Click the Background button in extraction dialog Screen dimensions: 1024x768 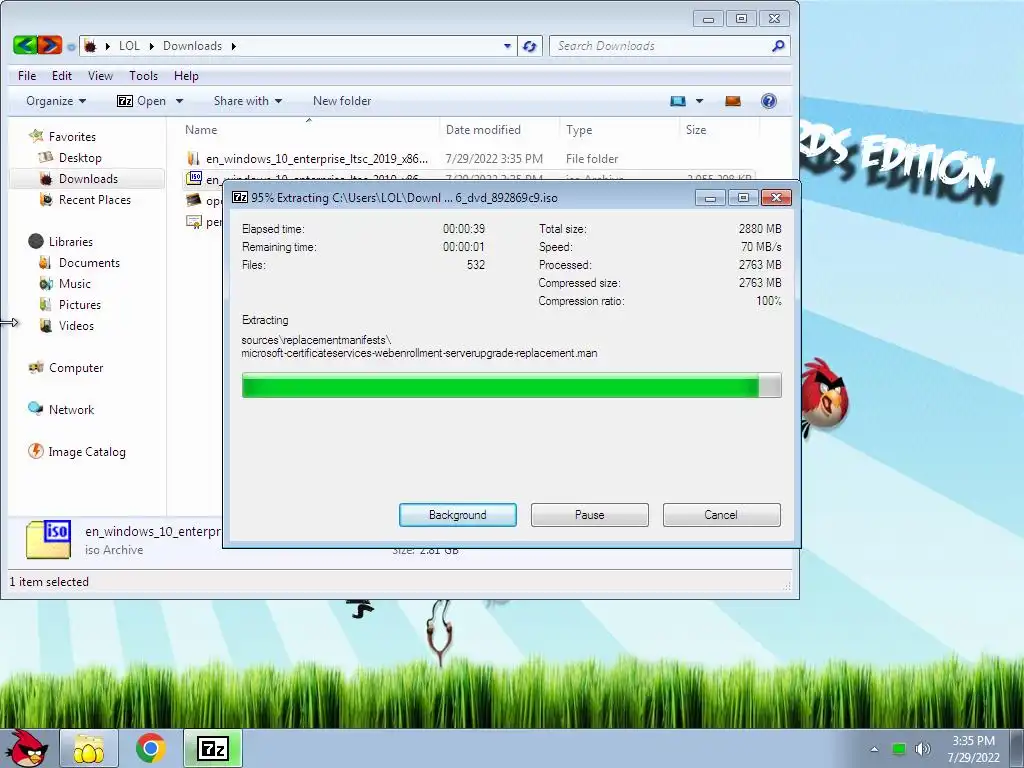[x=458, y=515]
